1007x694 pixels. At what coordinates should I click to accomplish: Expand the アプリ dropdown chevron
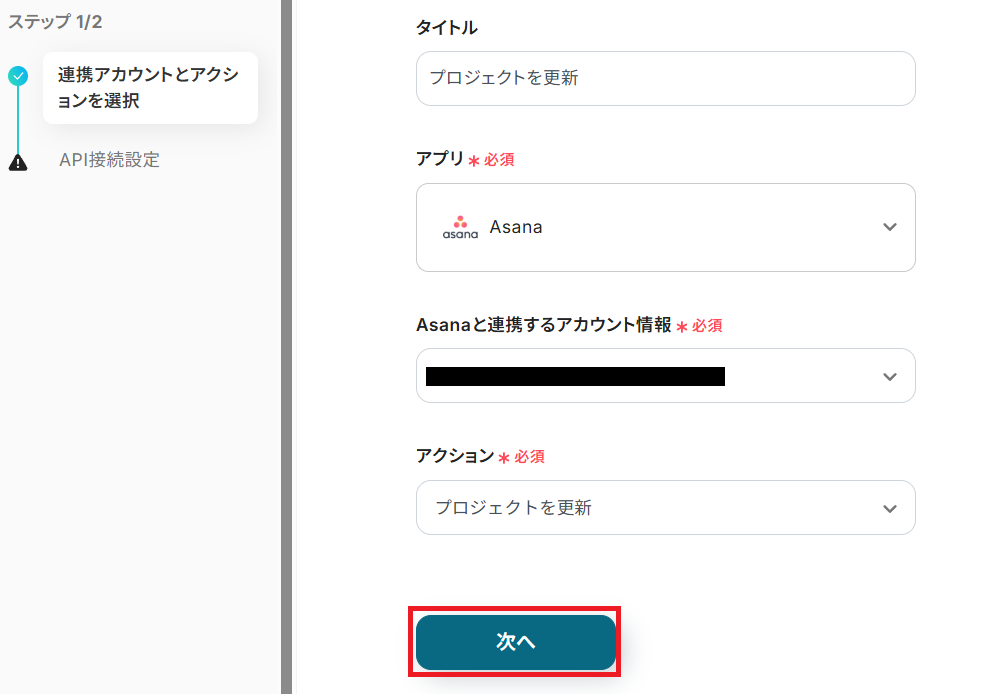point(889,227)
